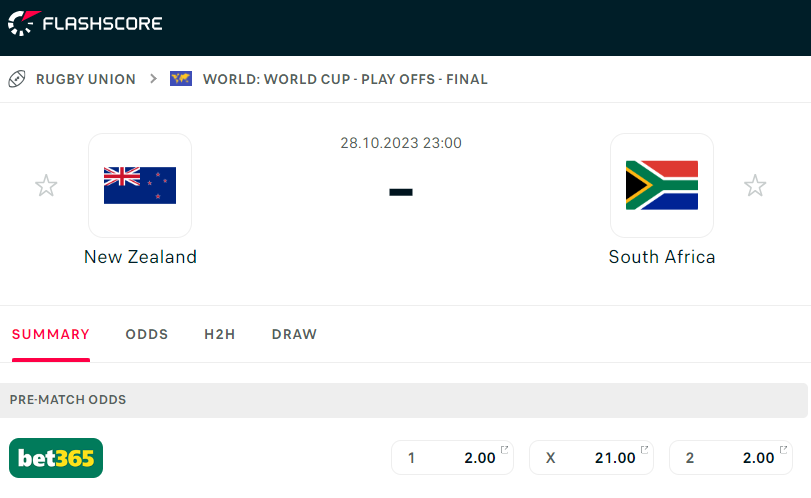The width and height of the screenshot is (811, 498).
Task: Click home win odds 2.00 for New Zealand
Action: [x=452, y=458]
